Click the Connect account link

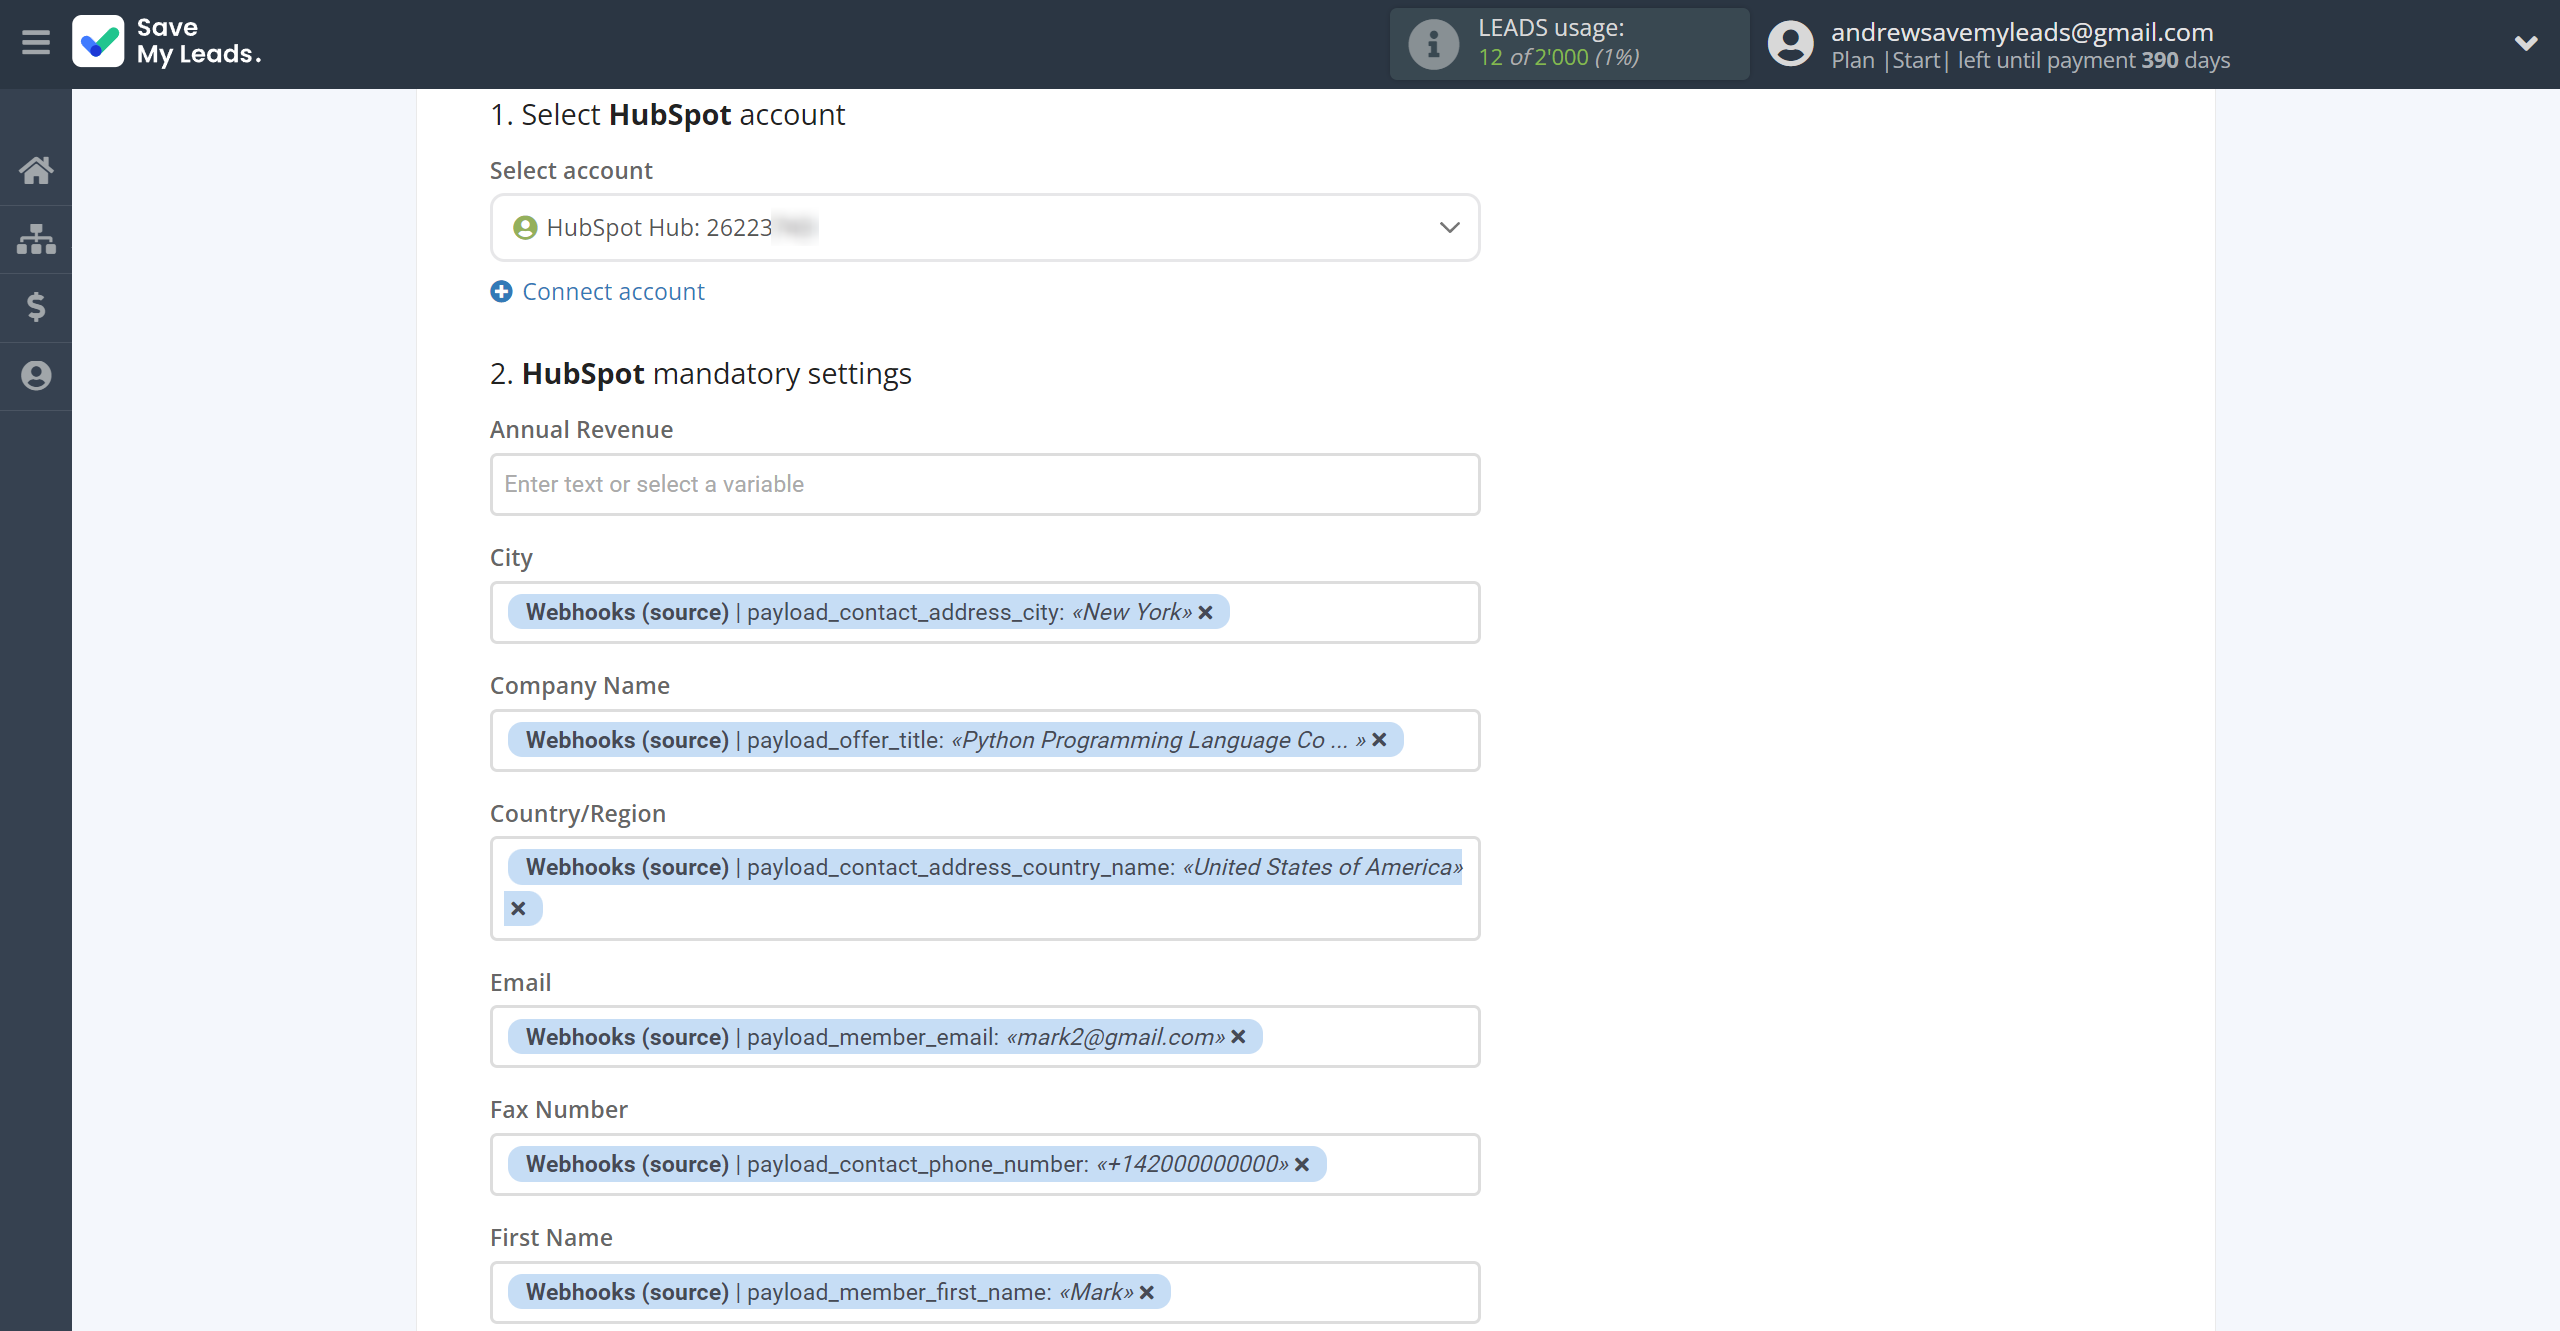[x=613, y=292]
